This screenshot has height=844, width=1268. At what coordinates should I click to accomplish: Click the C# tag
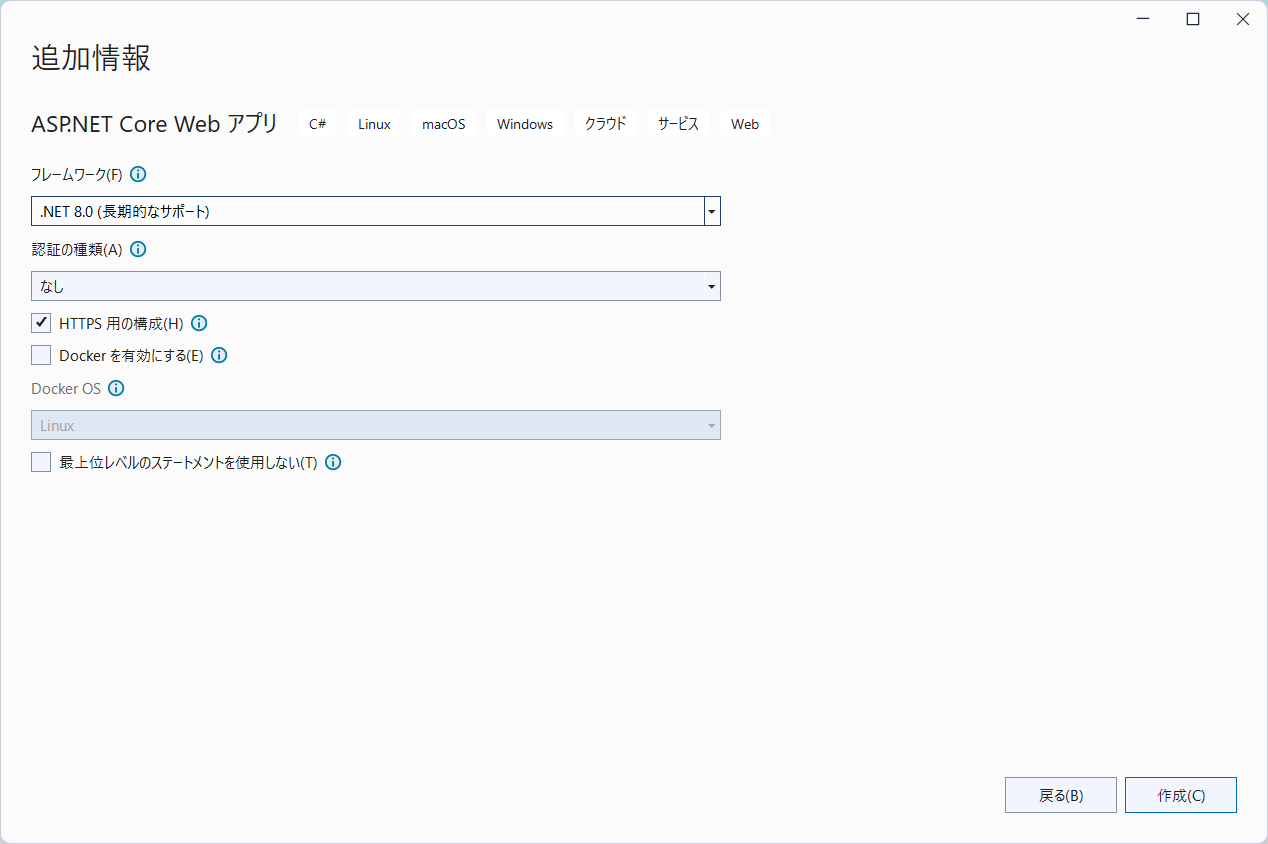(318, 124)
